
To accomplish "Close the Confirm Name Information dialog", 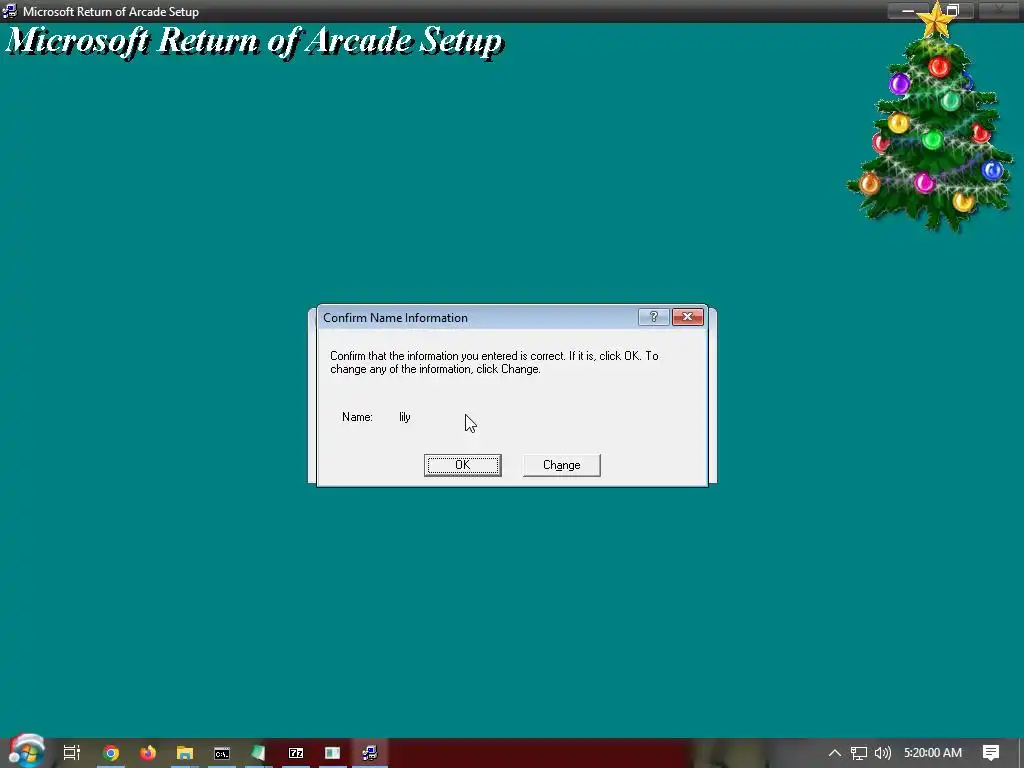I will click(x=688, y=317).
